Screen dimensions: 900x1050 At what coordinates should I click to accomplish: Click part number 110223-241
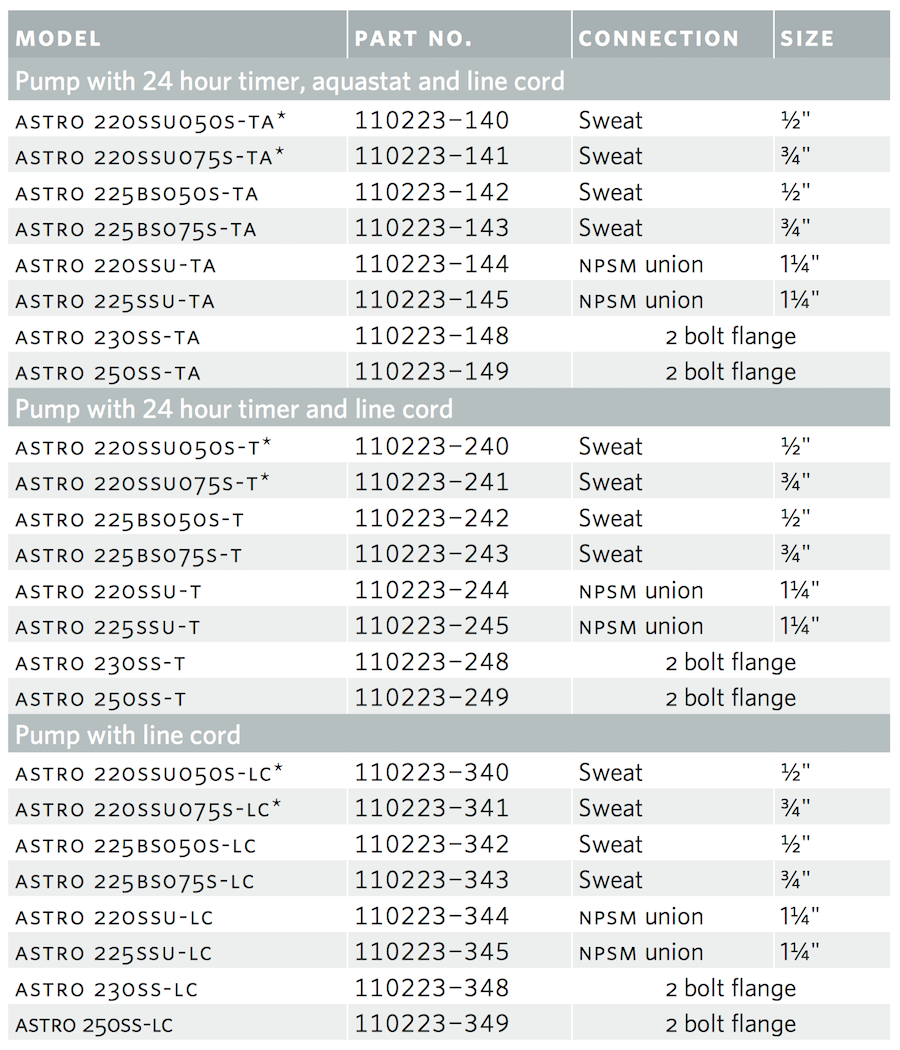432,482
